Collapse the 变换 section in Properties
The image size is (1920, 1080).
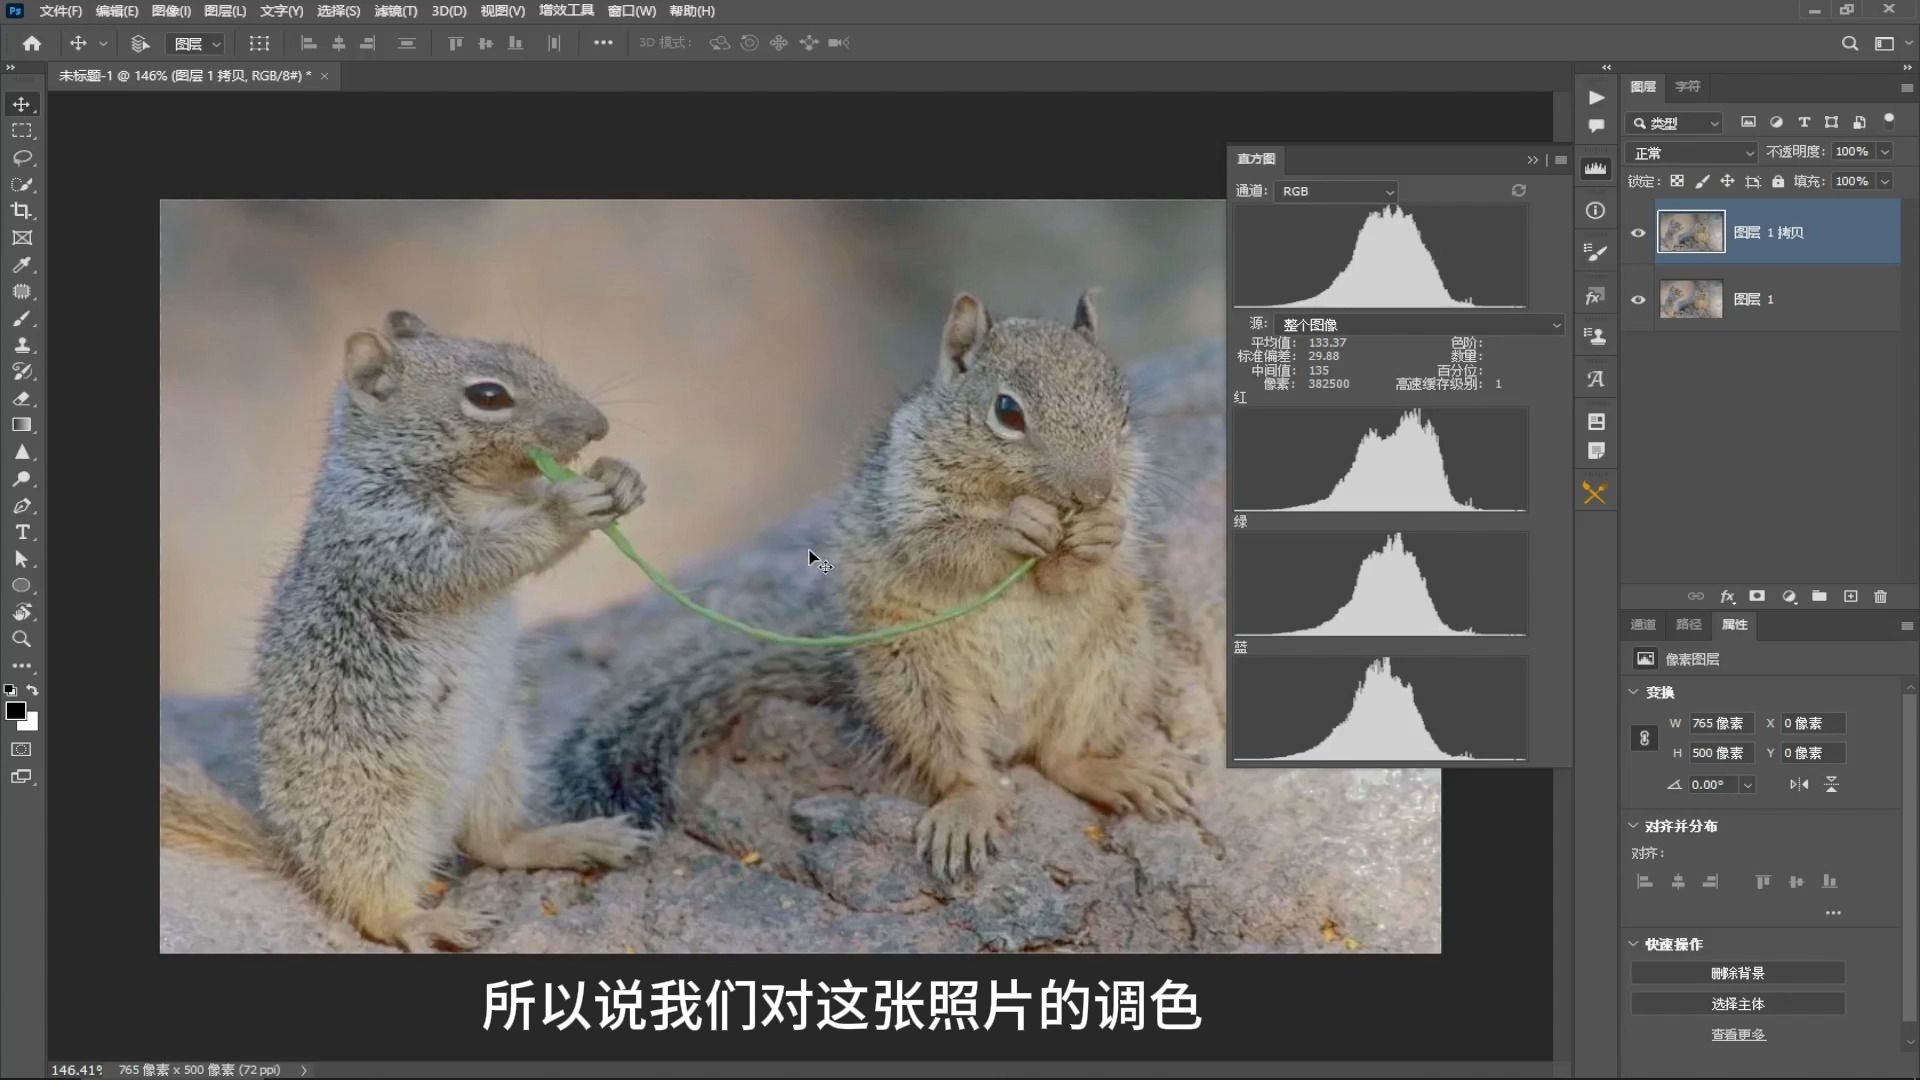[1634, 691]
